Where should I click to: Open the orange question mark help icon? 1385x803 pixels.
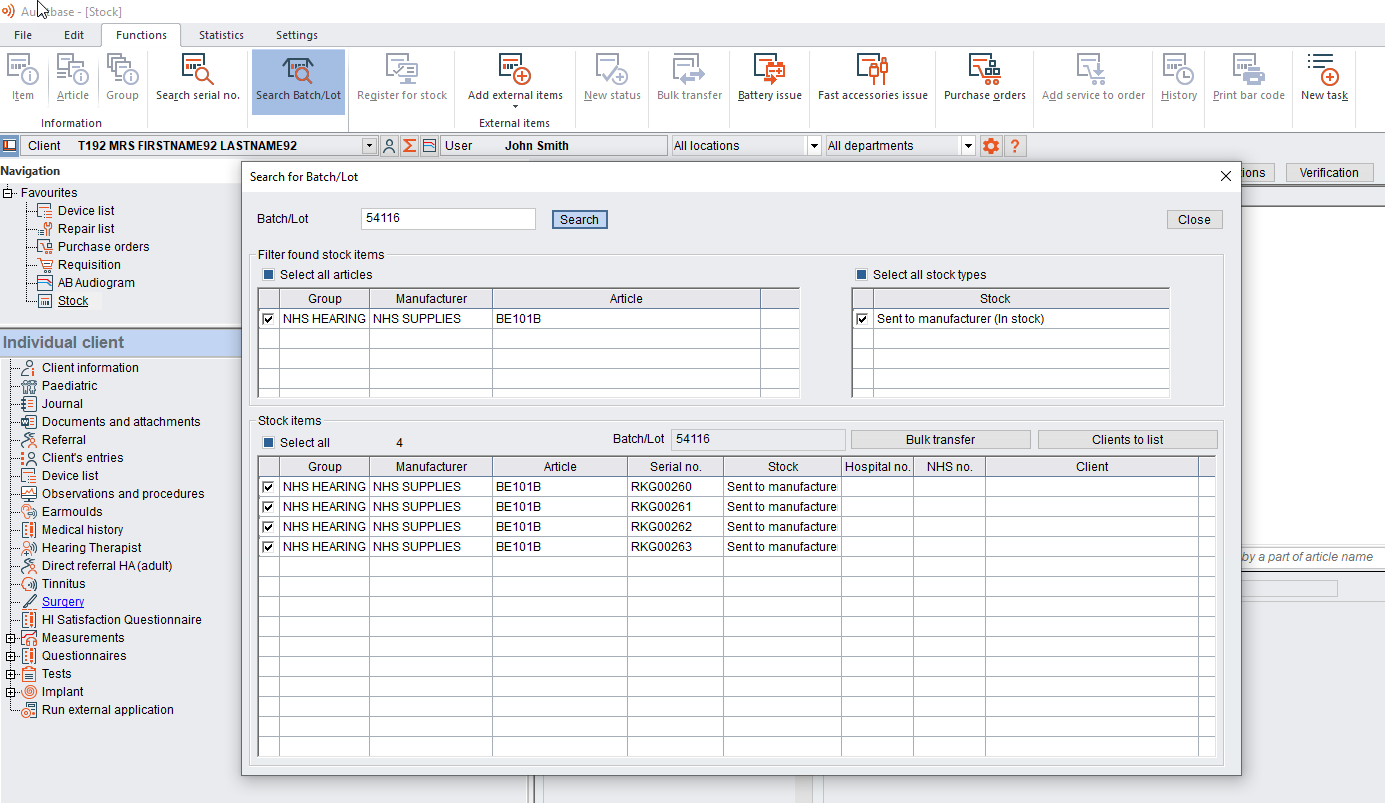coord(1014,146)
